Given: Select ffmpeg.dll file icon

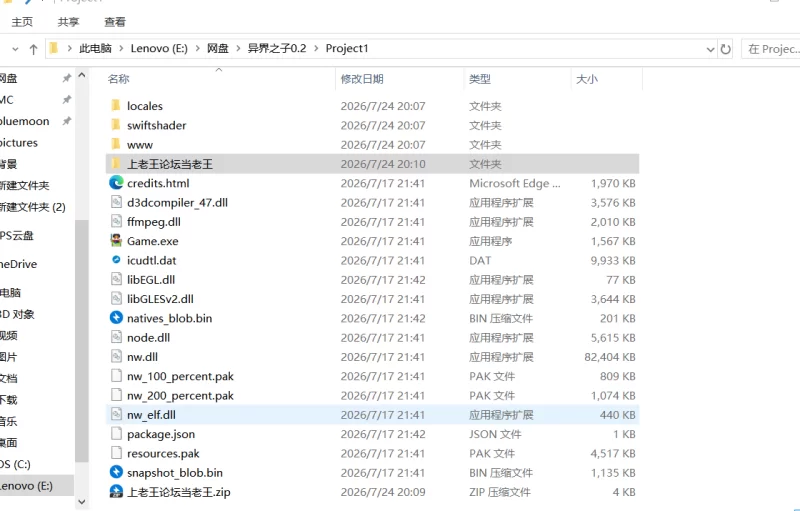Looking at the screenshot, I should point(116,221).
